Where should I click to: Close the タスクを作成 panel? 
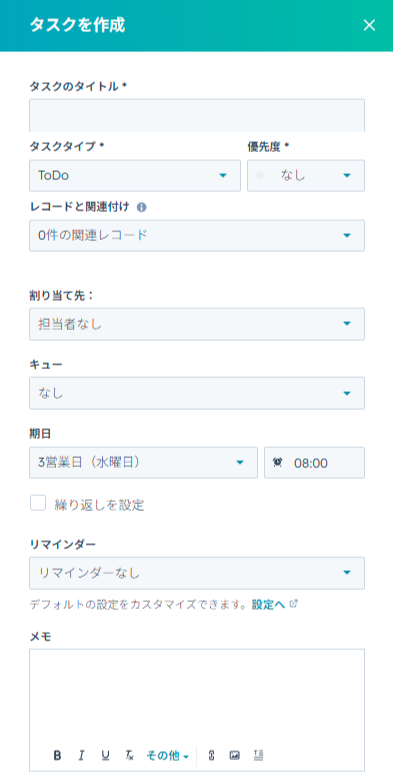coord(369,25)
